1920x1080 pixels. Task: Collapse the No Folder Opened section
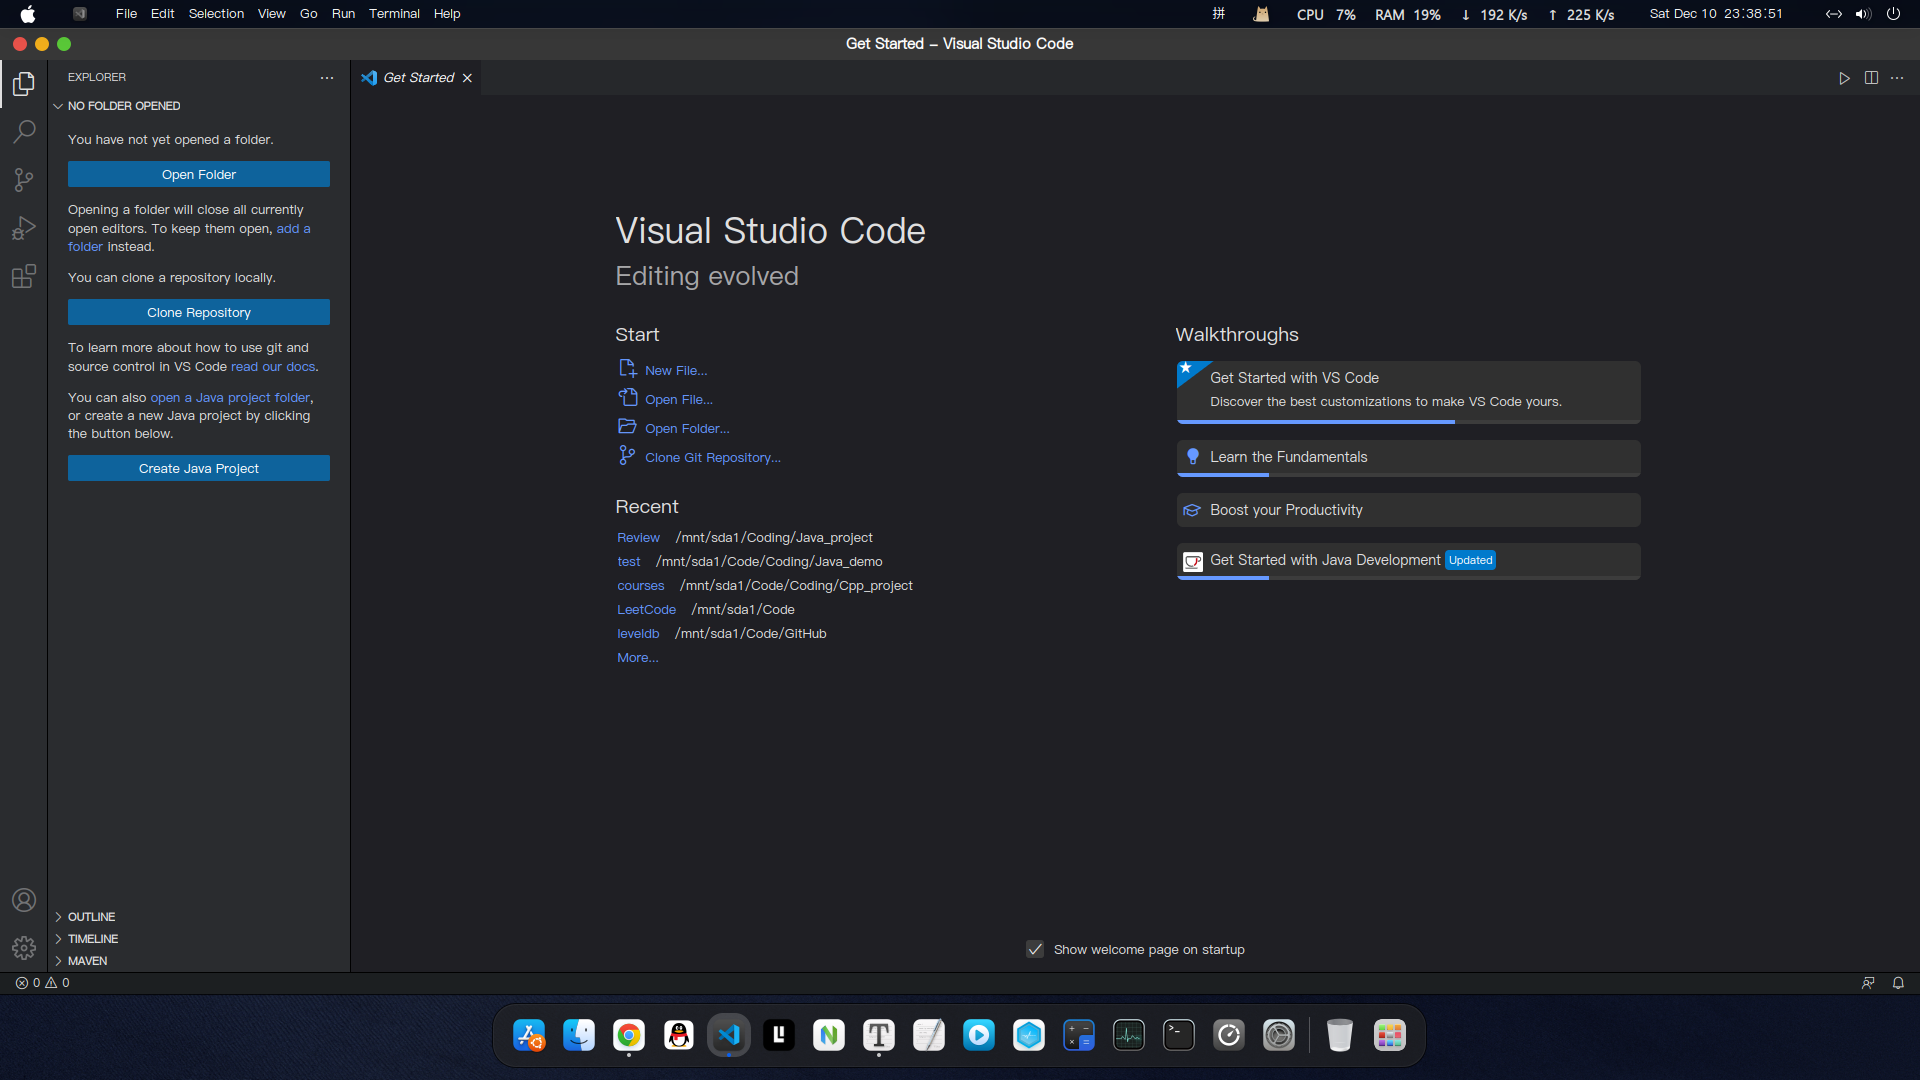(124, 106)
